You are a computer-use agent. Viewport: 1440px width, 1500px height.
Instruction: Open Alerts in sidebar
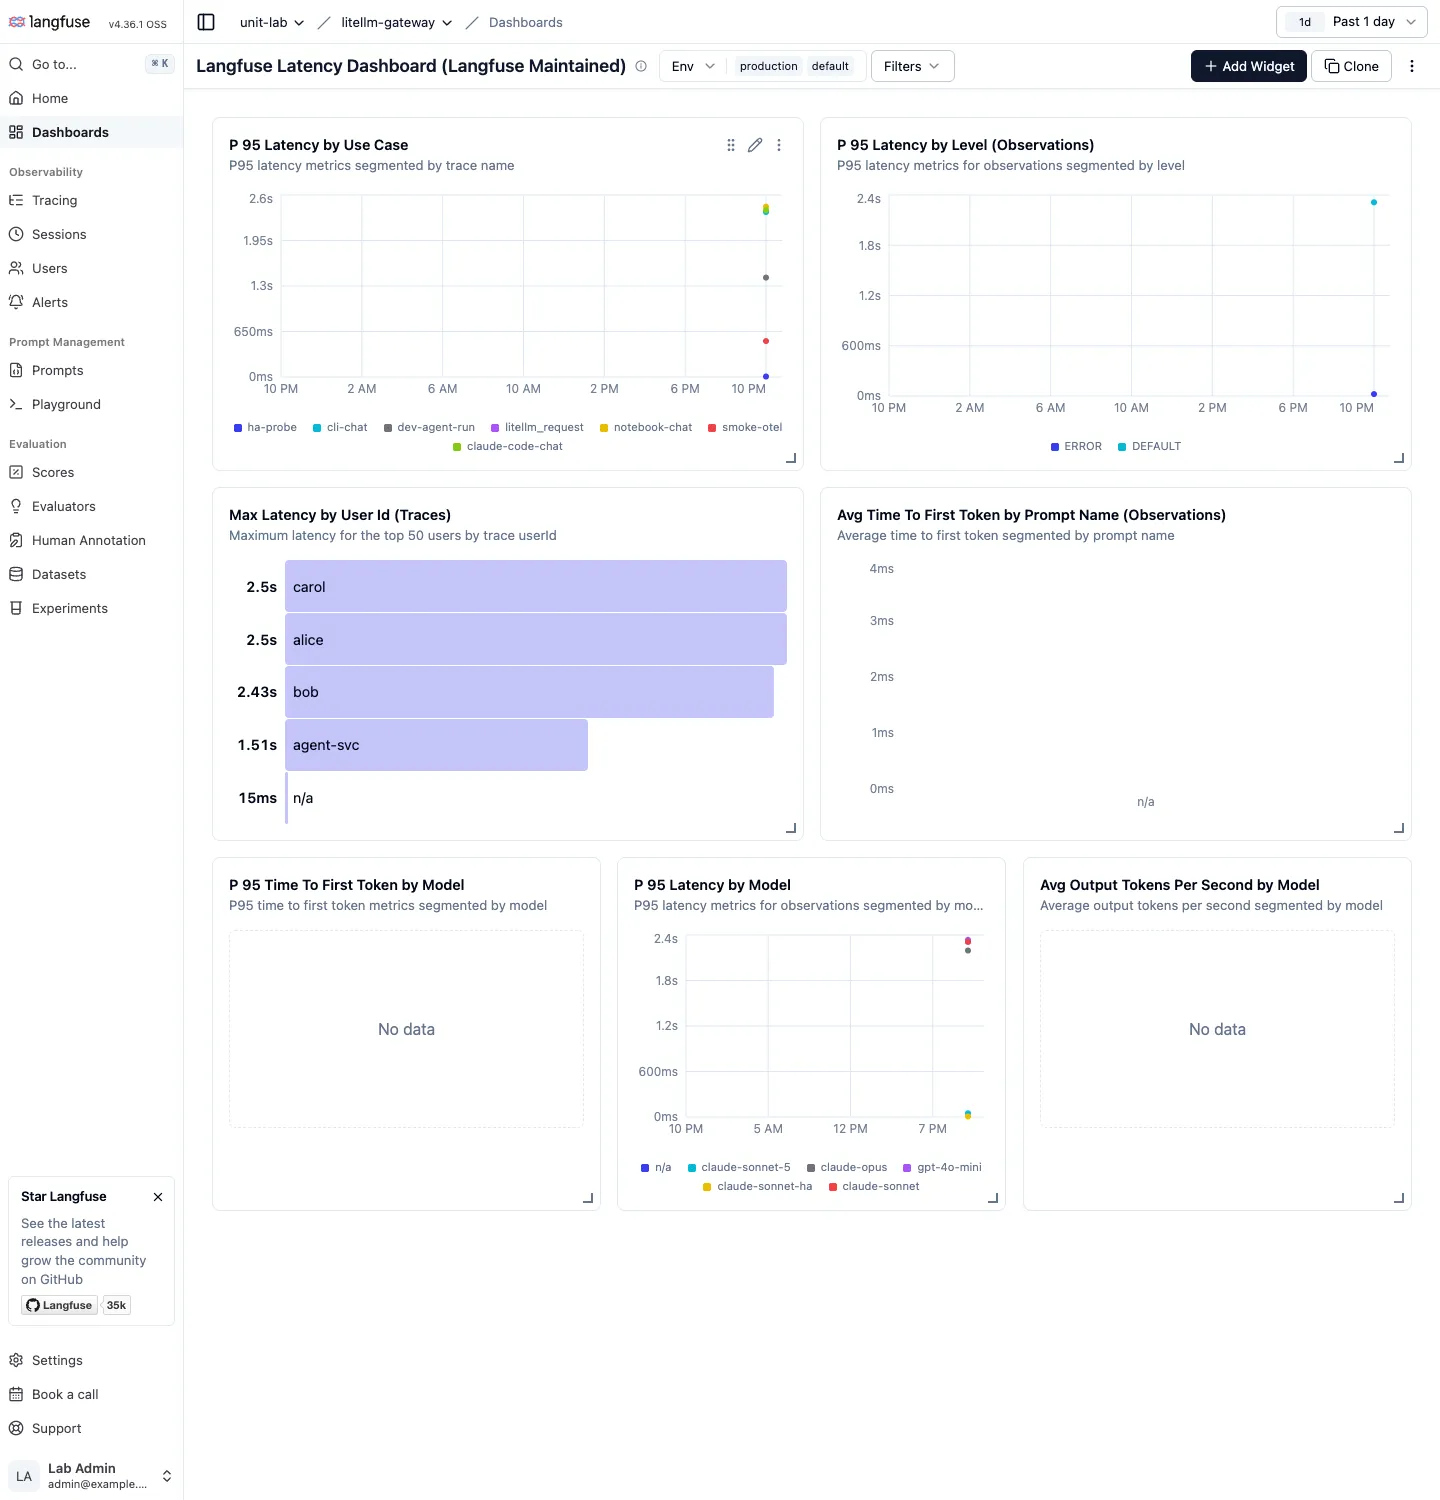click(92, 302)
